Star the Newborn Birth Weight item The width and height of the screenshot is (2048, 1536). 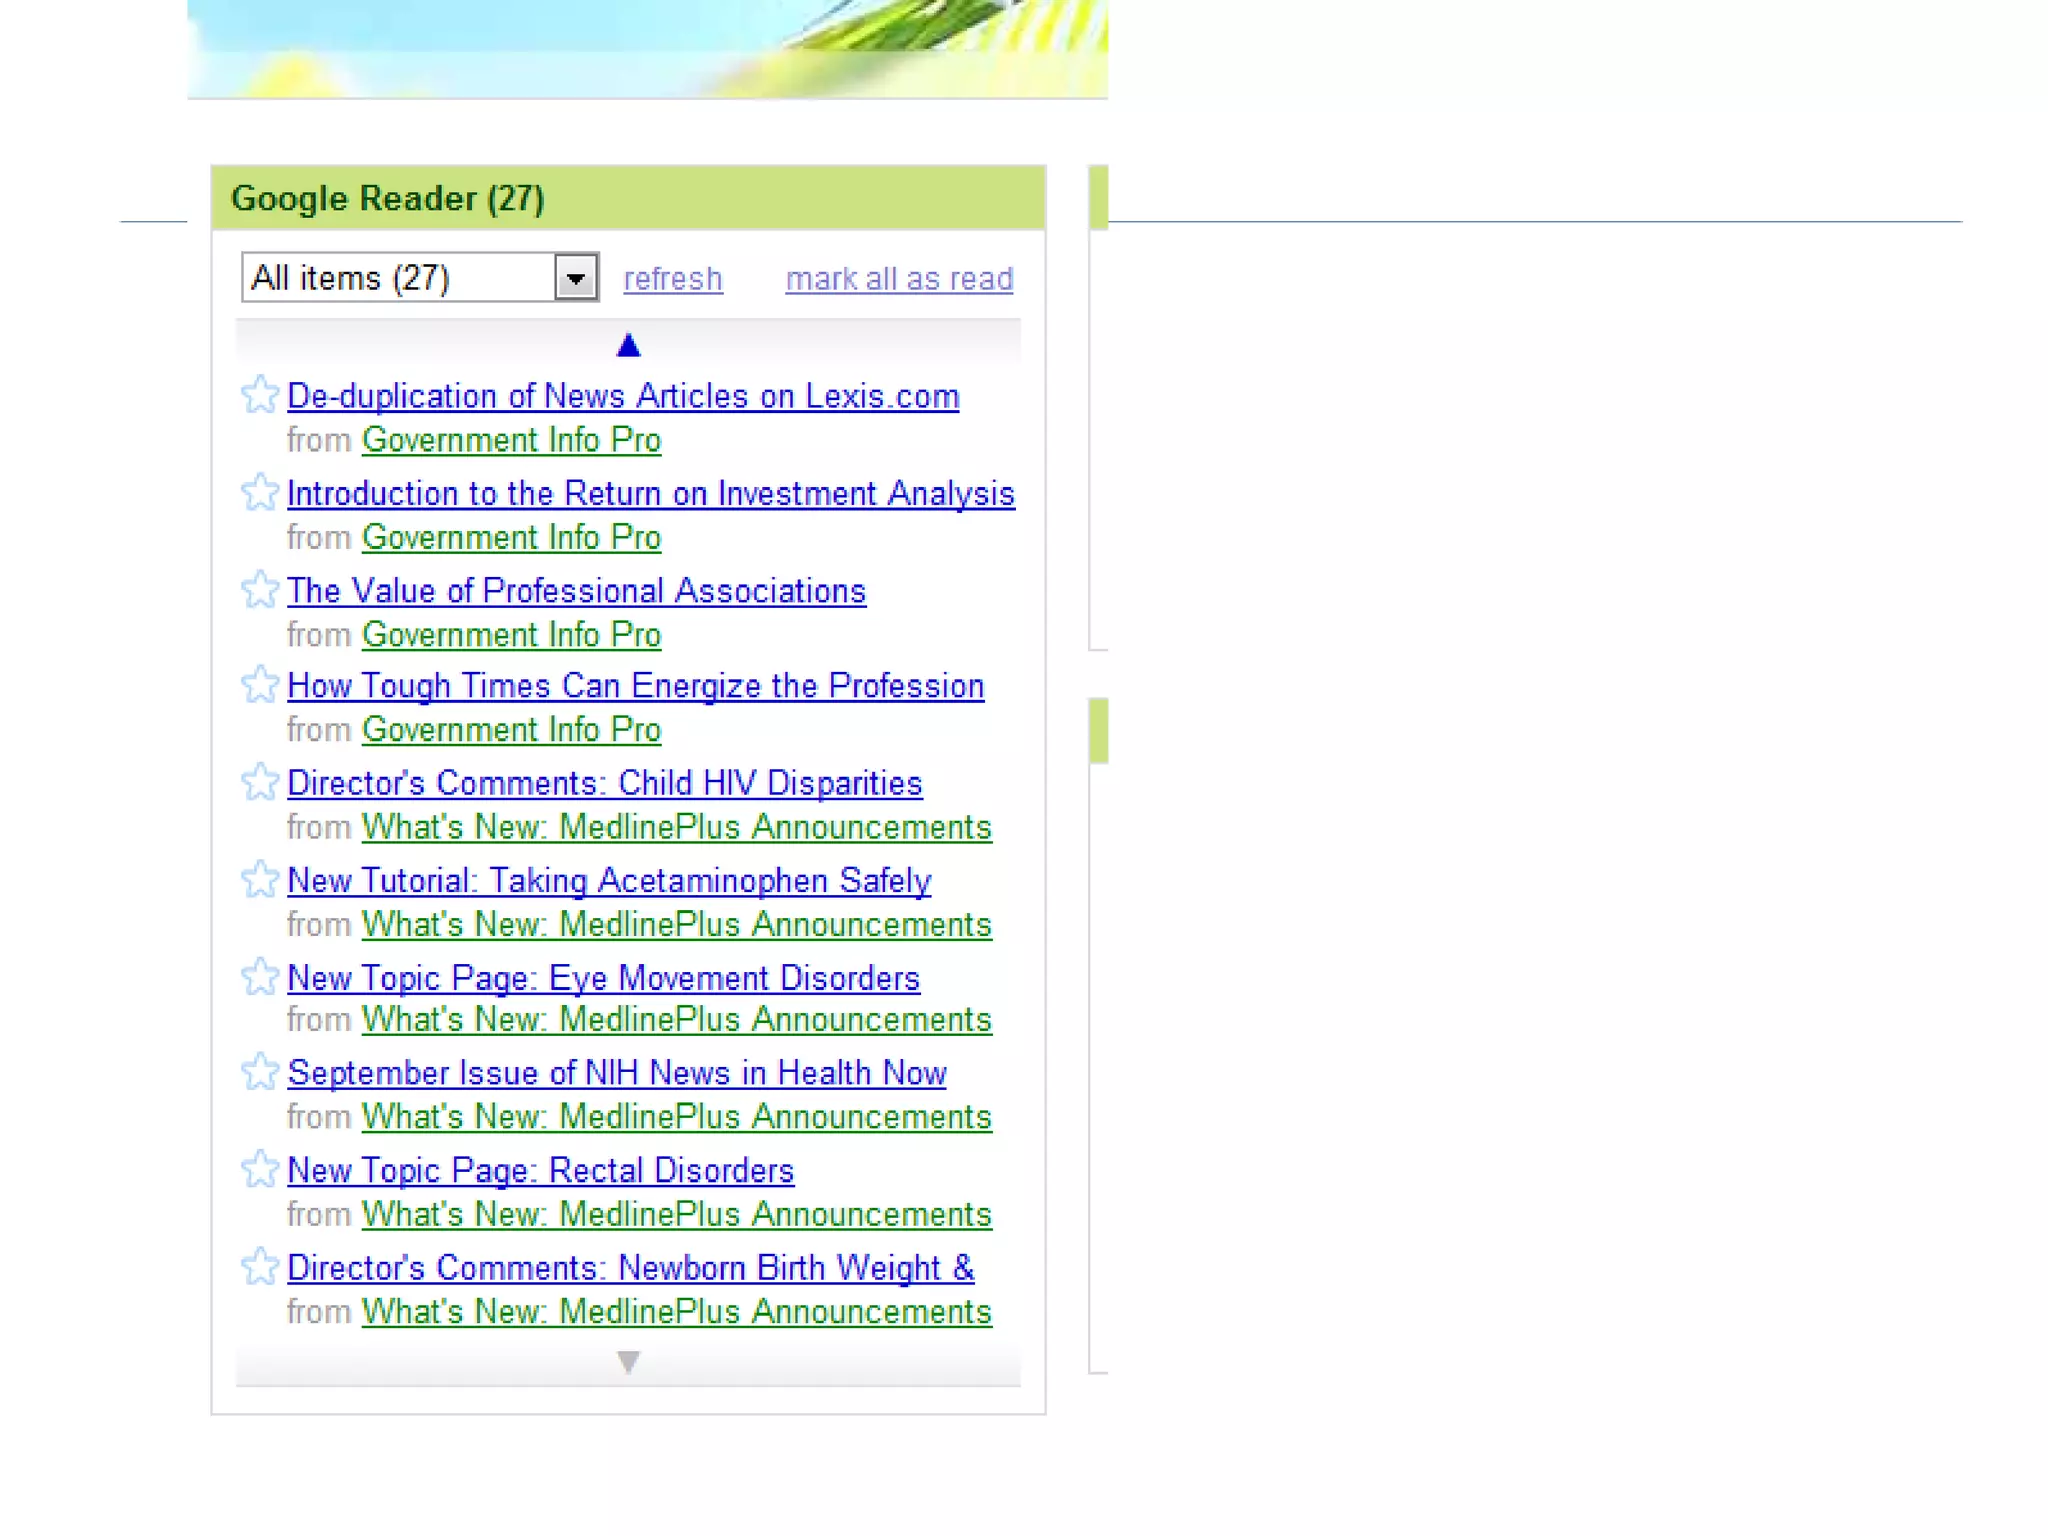click(x=260, y=1266)
